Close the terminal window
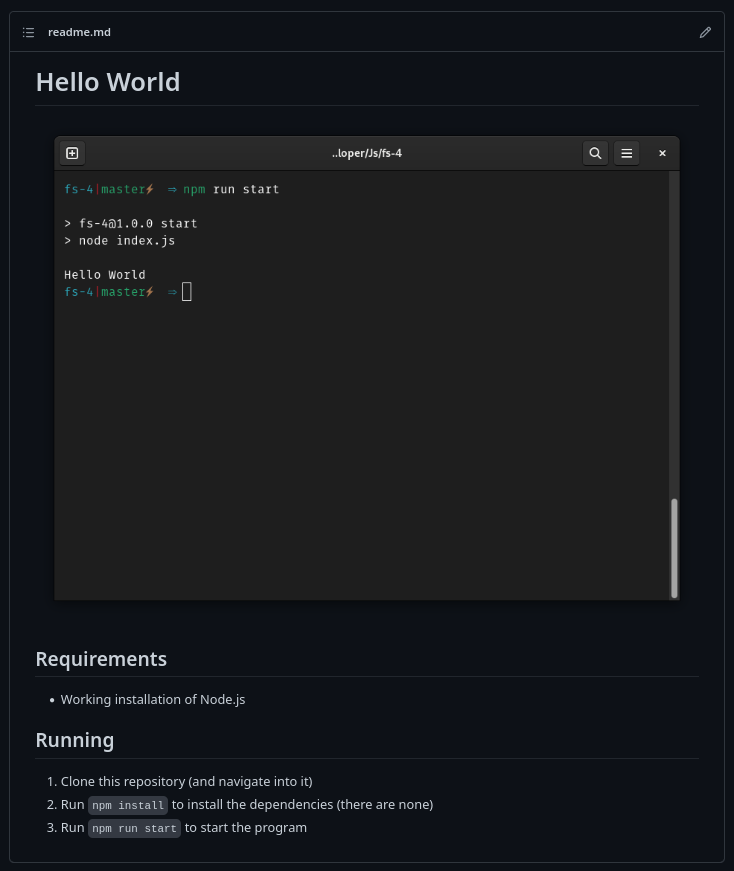This screenshot has width=734, height=871. click(662, 153)
